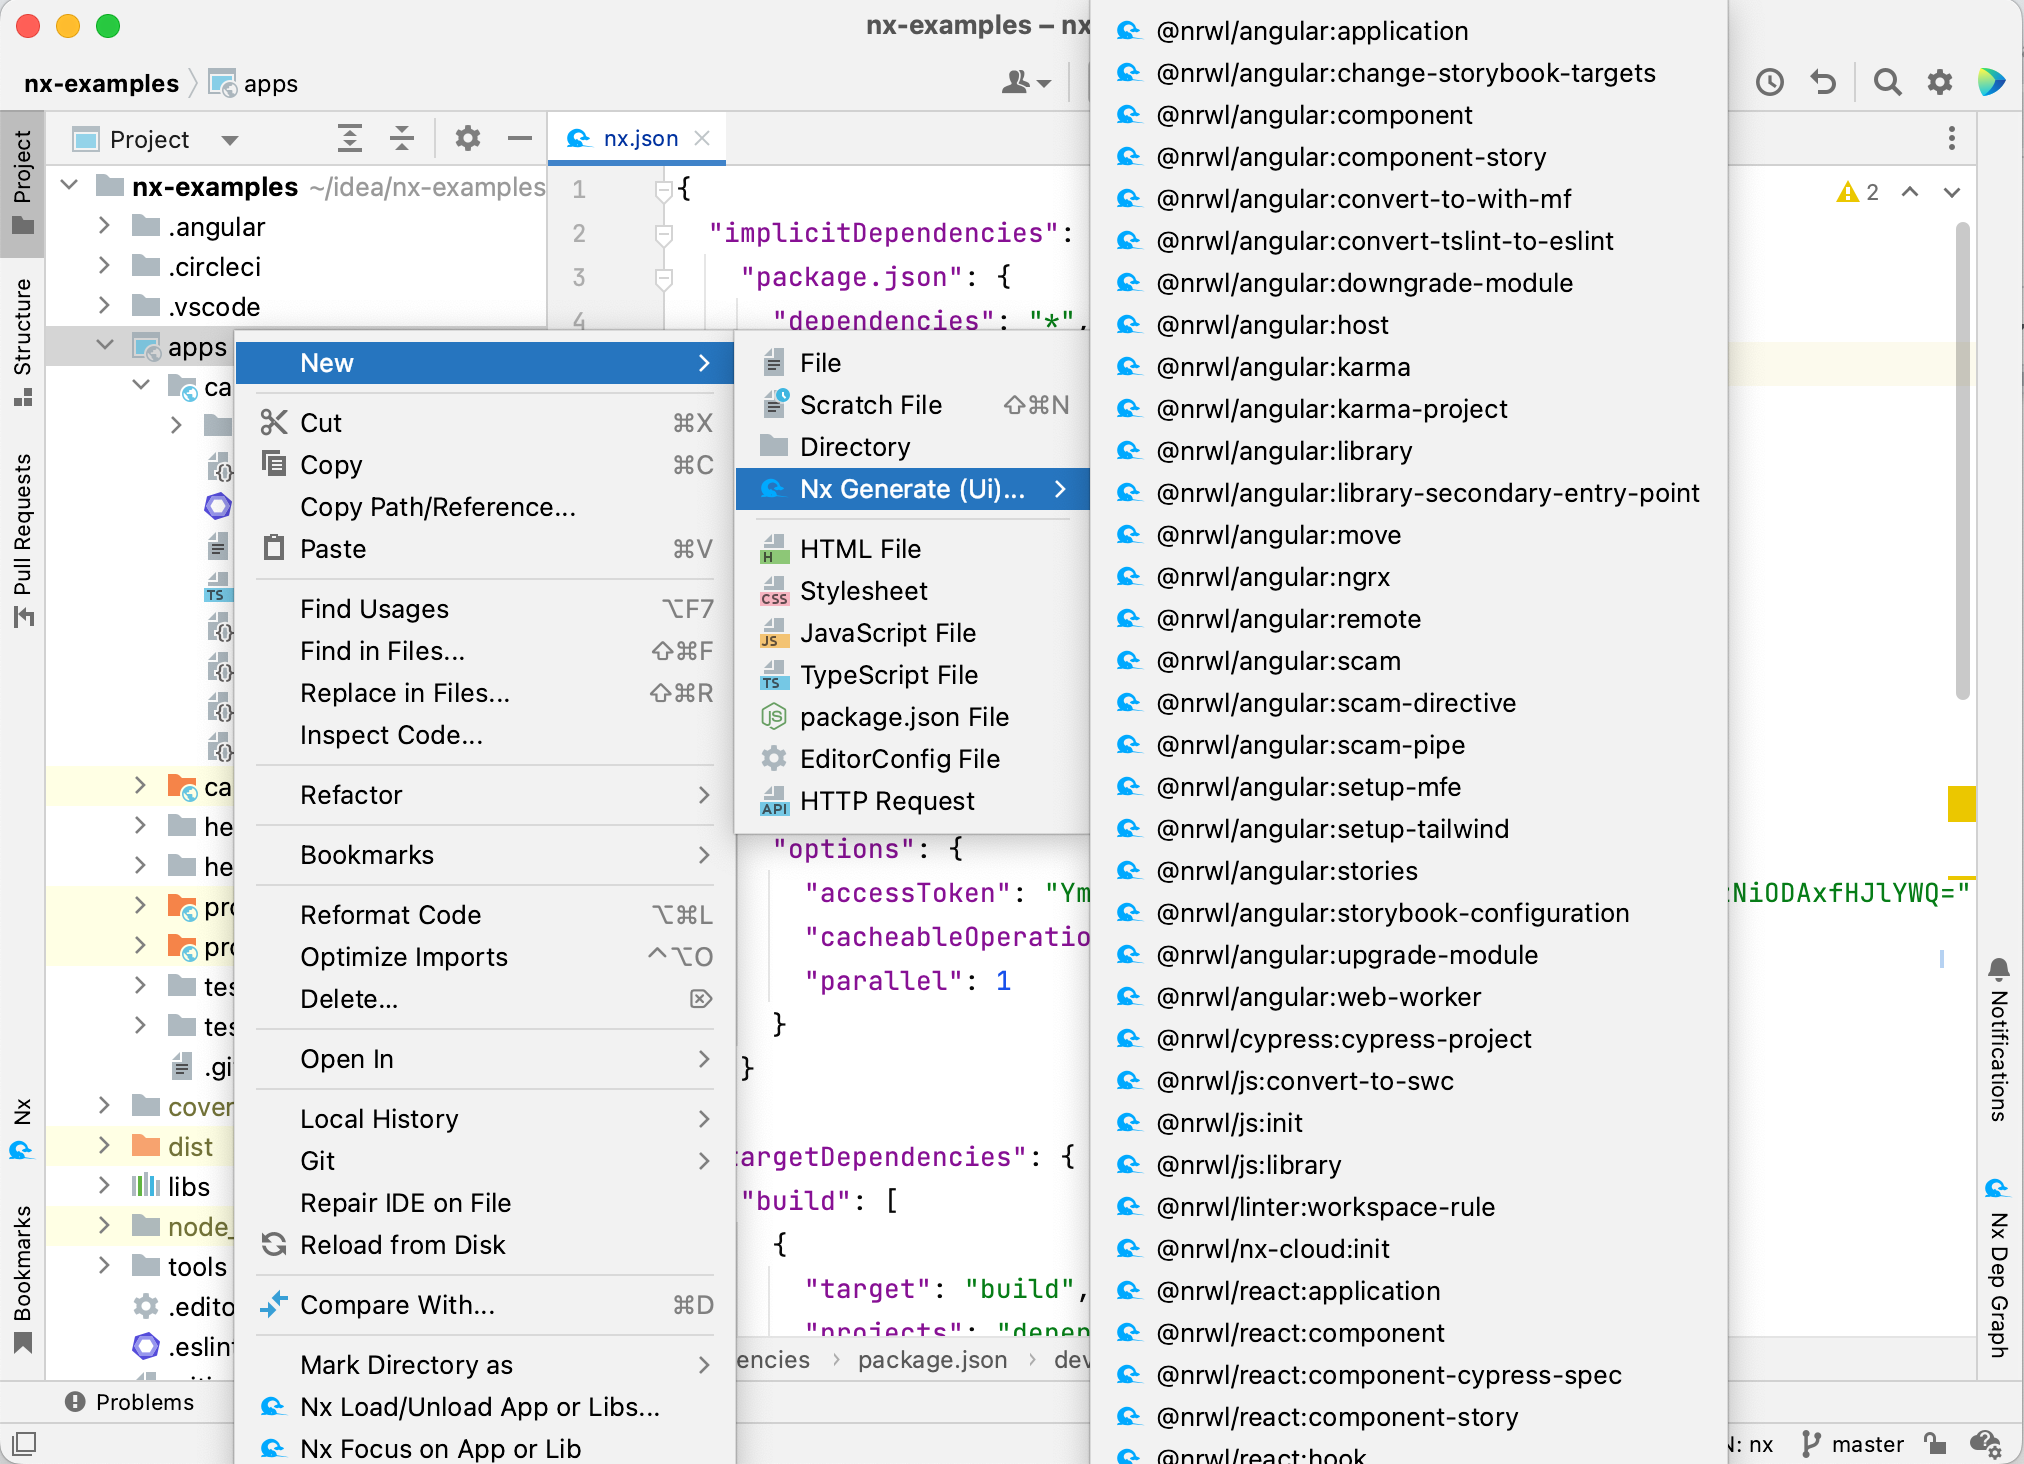Open IDE settings gear in top toolbar
Screen dimensions: 2024x1464
pos(1940,82)
